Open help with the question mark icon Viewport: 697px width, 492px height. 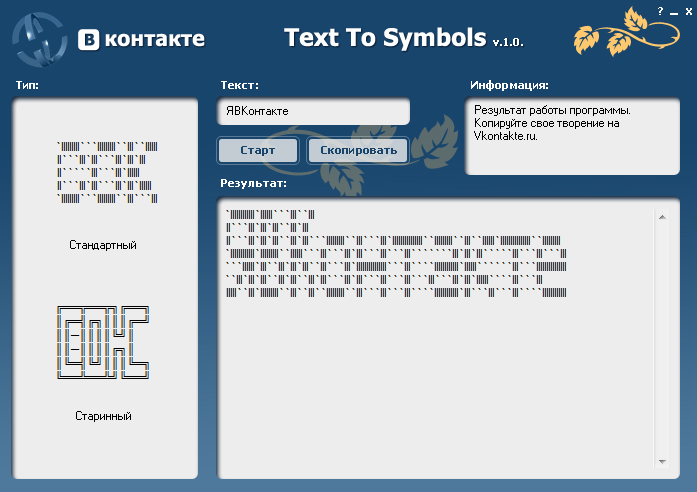tap(660, 11)
